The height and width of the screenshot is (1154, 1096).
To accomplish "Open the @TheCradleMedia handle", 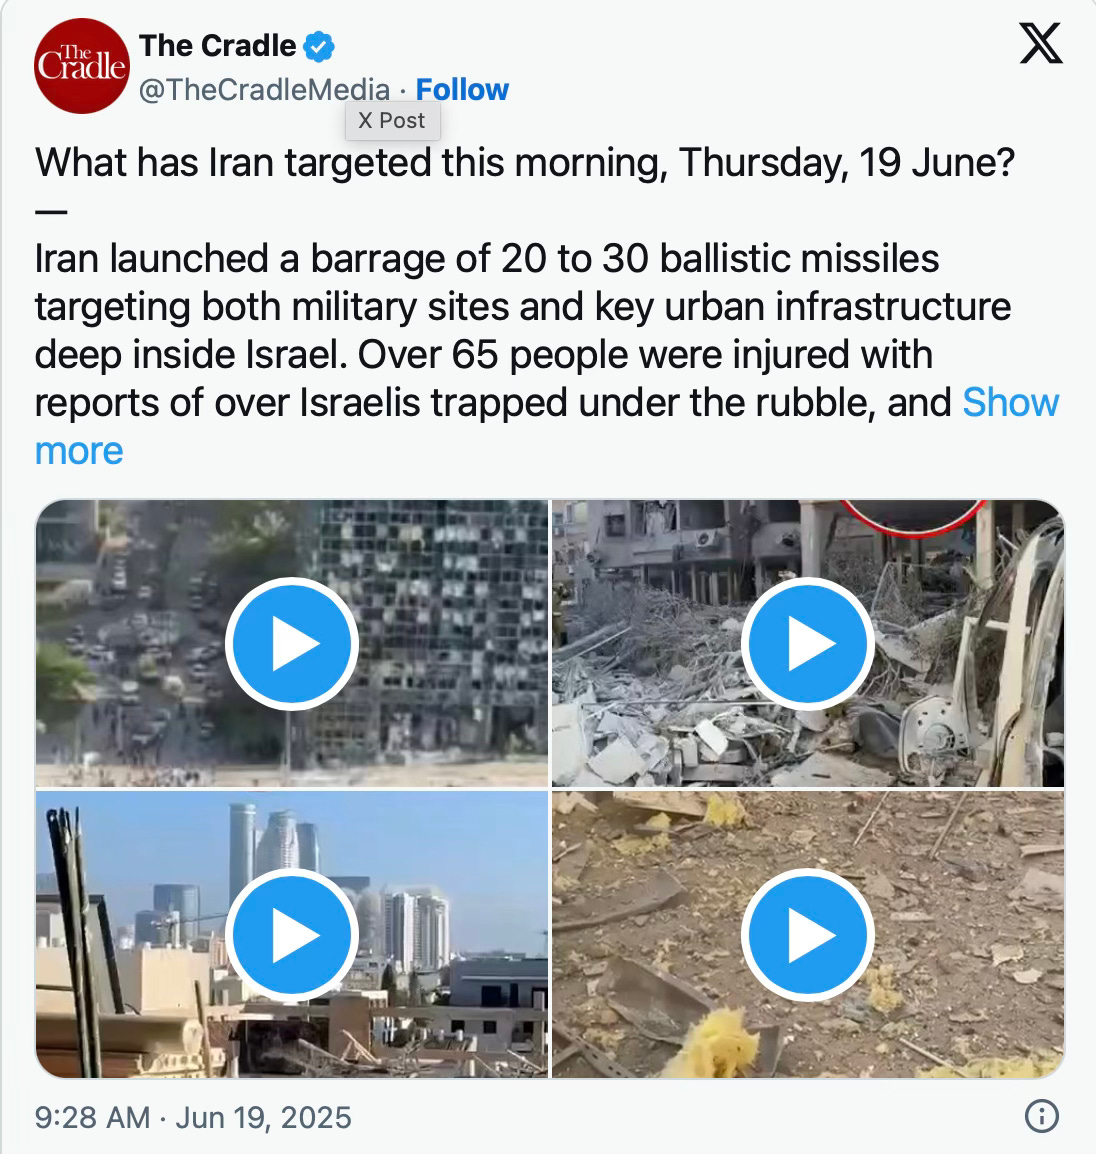I will 264,90.
